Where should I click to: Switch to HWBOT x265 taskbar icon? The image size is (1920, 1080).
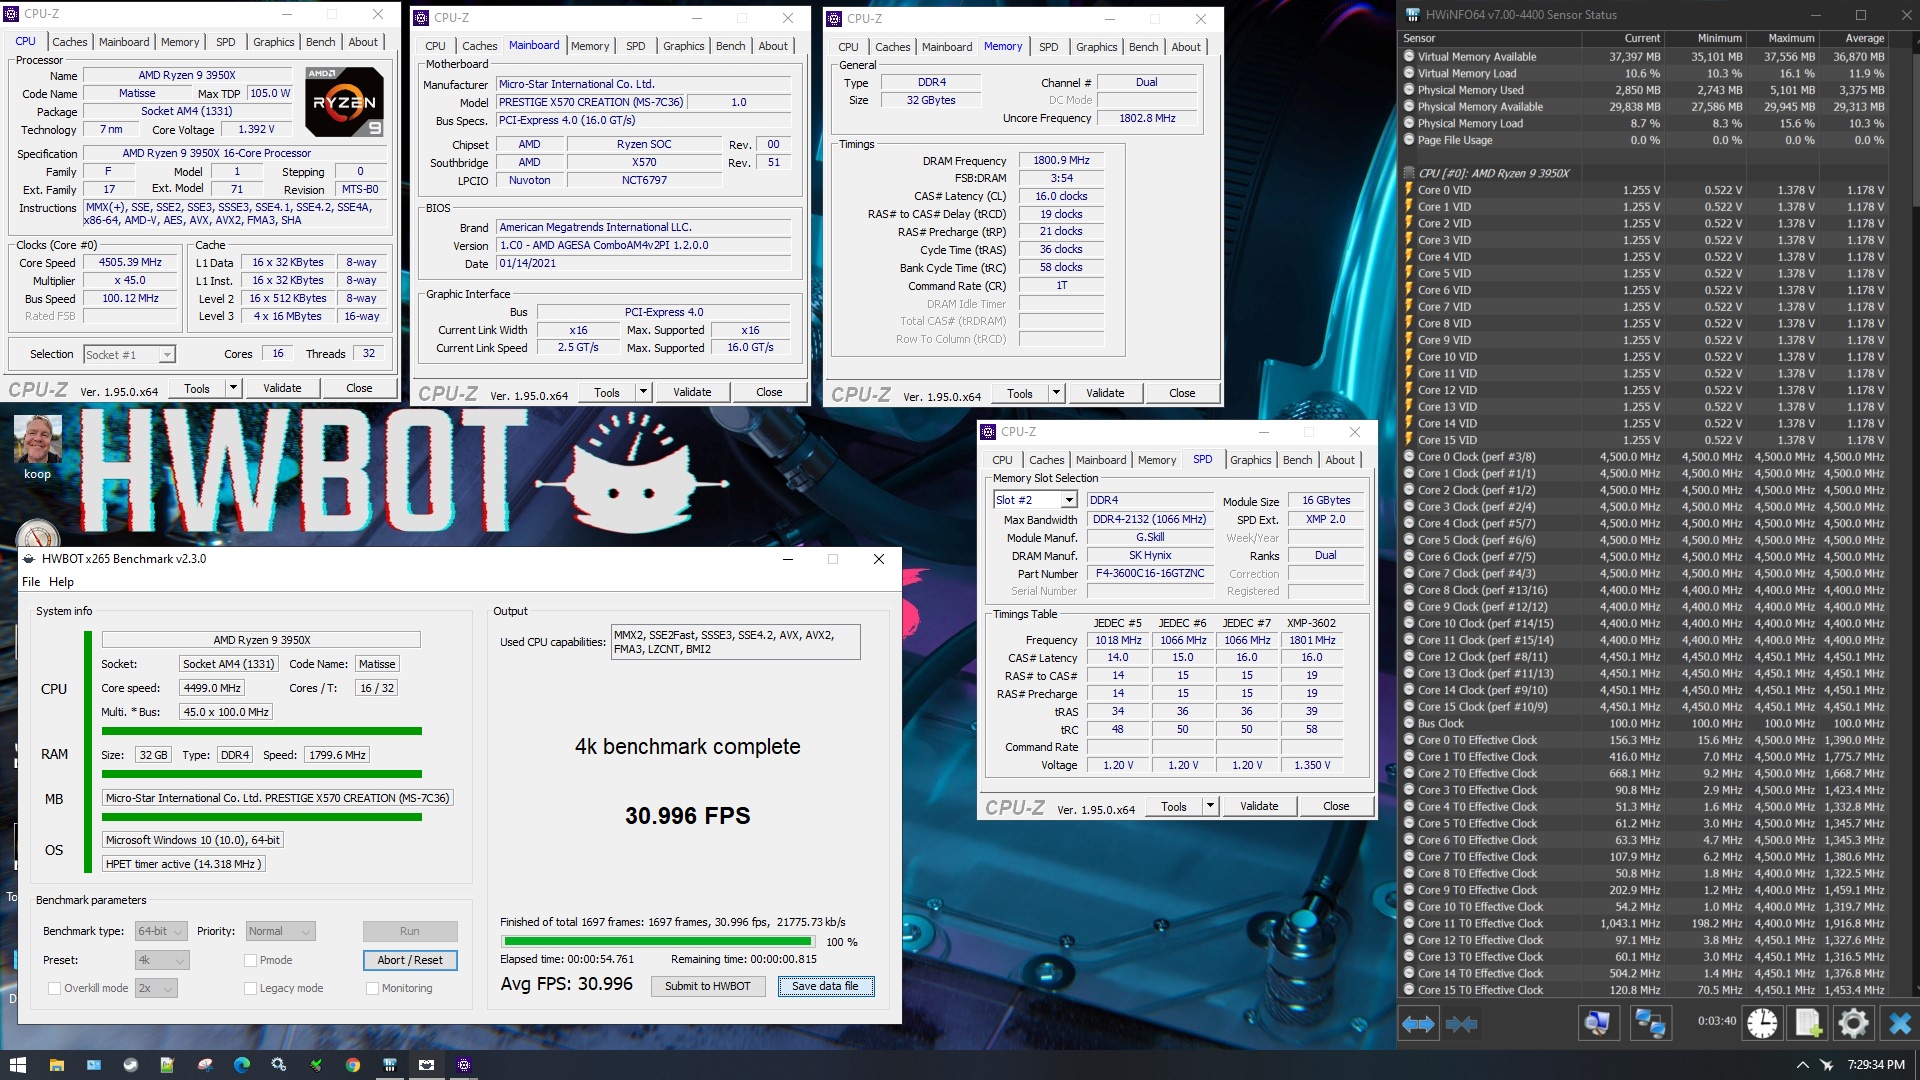(427, 1065)
